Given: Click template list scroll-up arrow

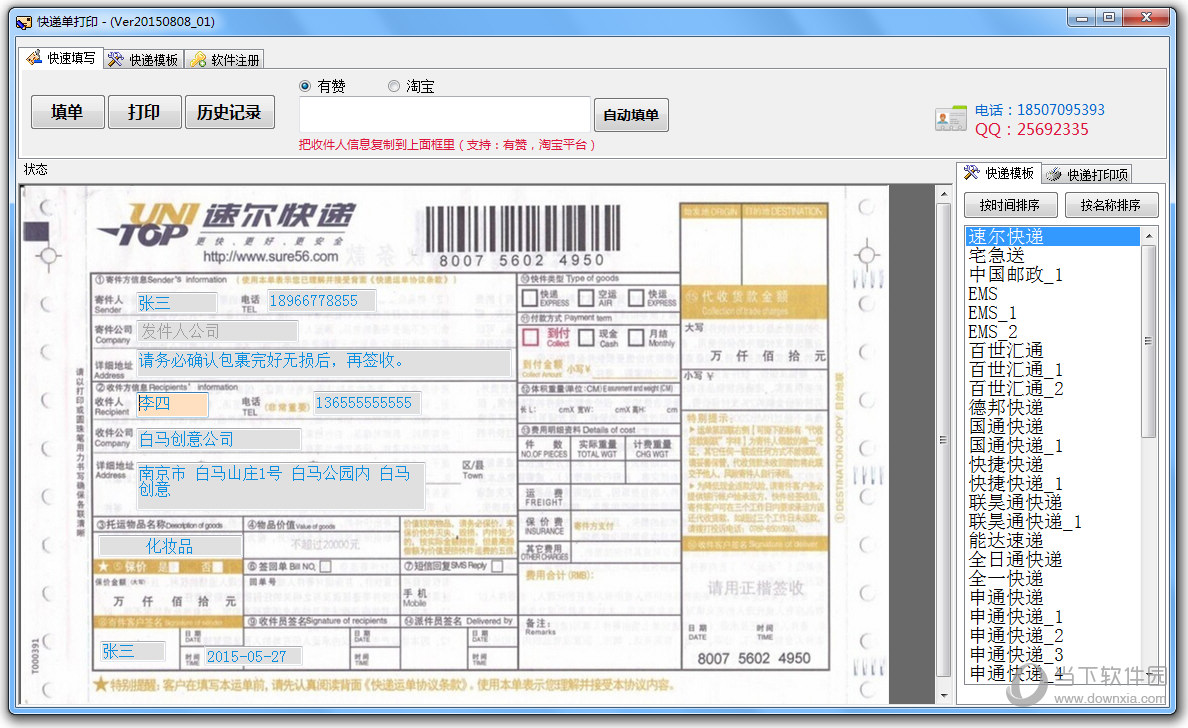Looking at the screenshot, I should 1149,236.
